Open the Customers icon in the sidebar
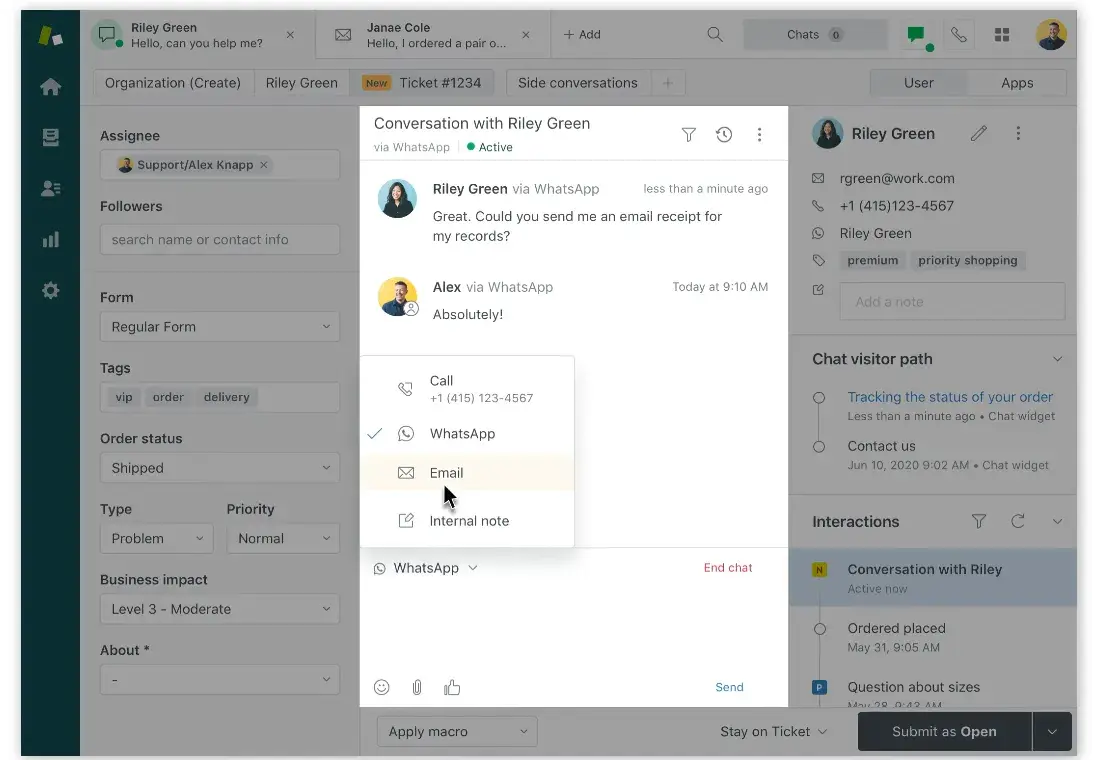The width and height of the screenshot is (1107, 760). [50, 188]
